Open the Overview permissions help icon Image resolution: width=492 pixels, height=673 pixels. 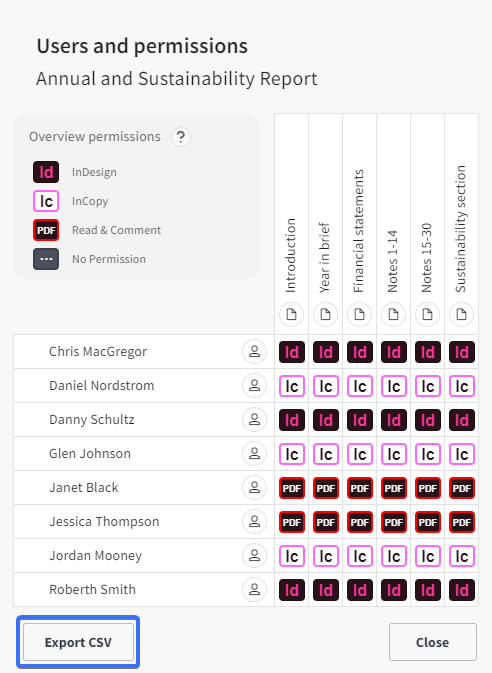click(181, 137)
